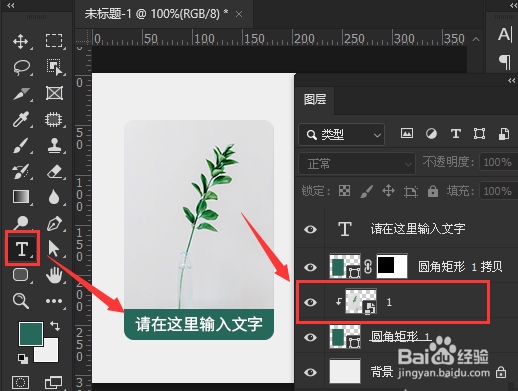
Task: Filter layers by adjustment layers
Action: (x=431, y=134)
